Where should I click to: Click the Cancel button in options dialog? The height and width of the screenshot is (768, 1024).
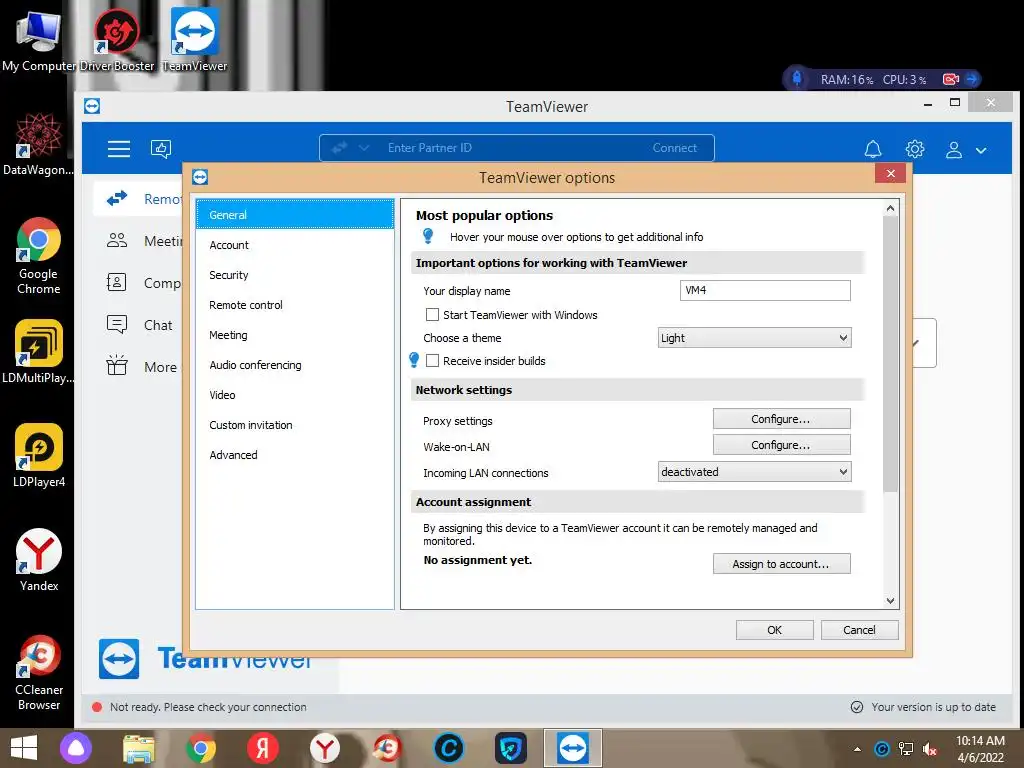[859, 630]
